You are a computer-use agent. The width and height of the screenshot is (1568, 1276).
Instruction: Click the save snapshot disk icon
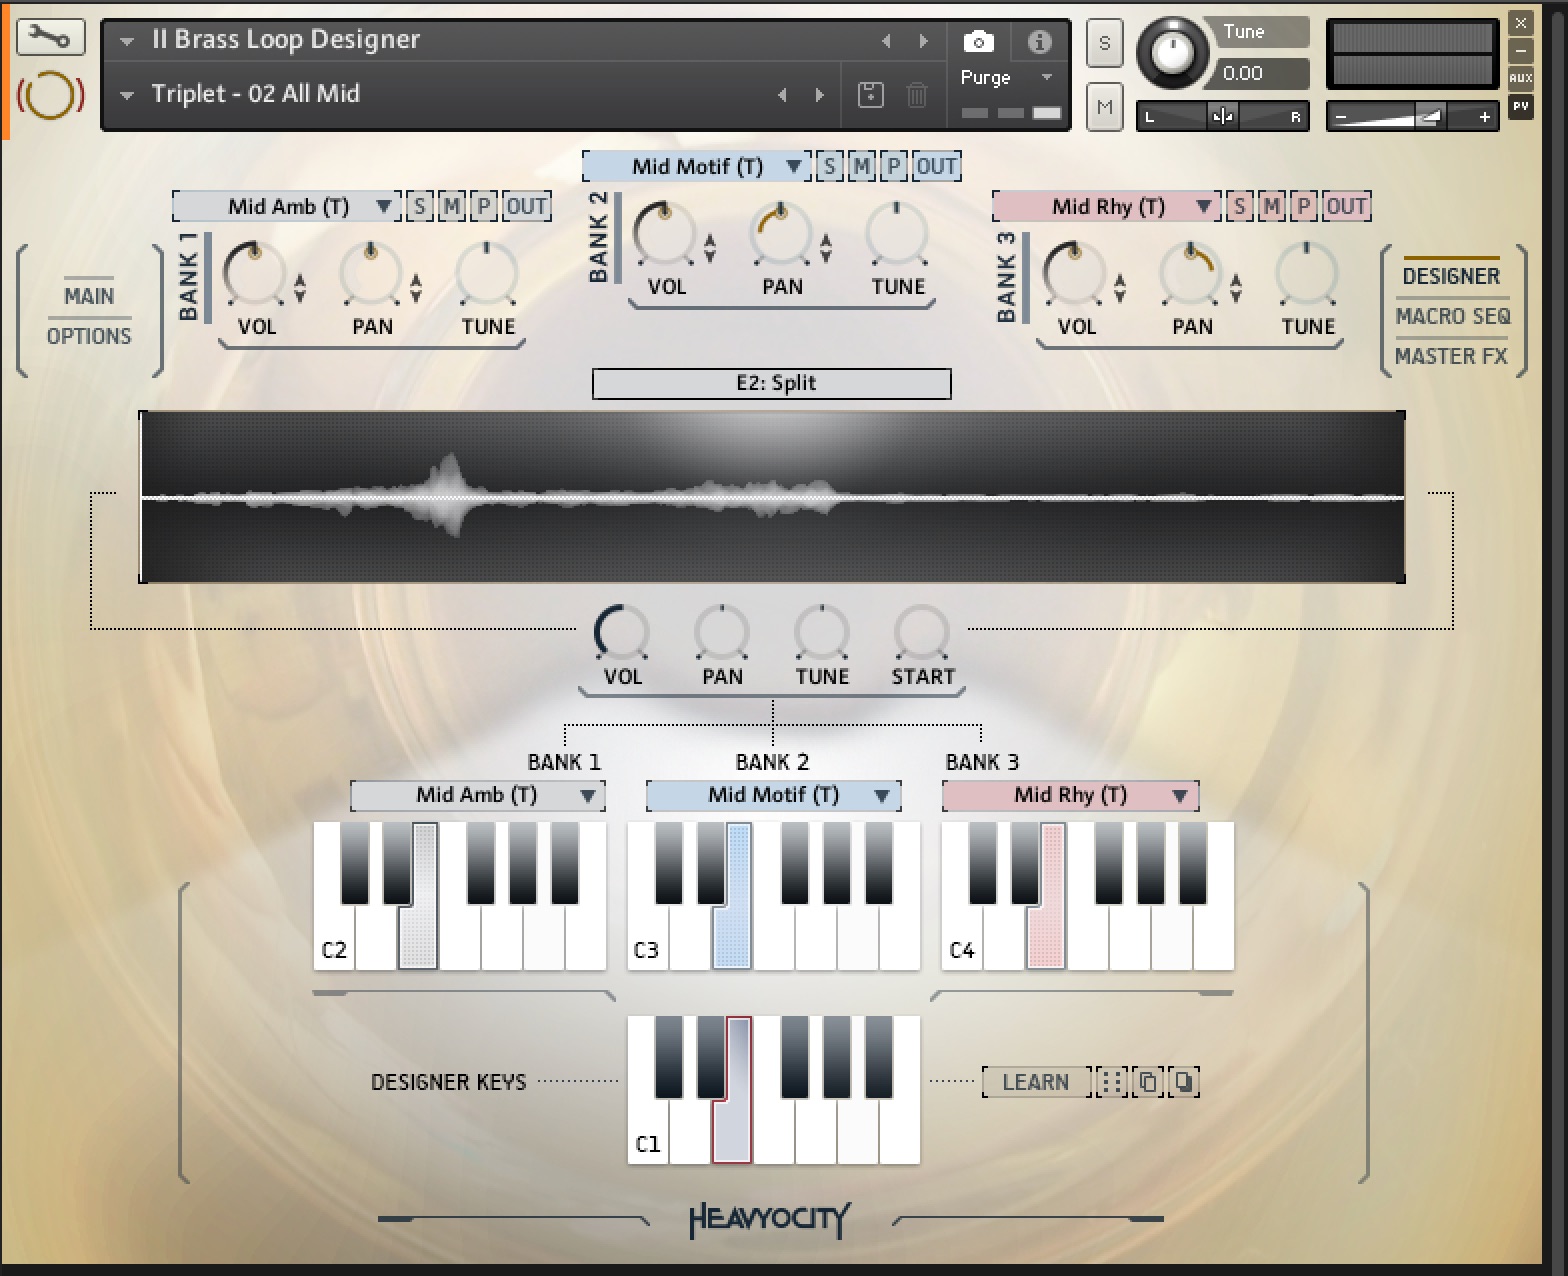871,95
